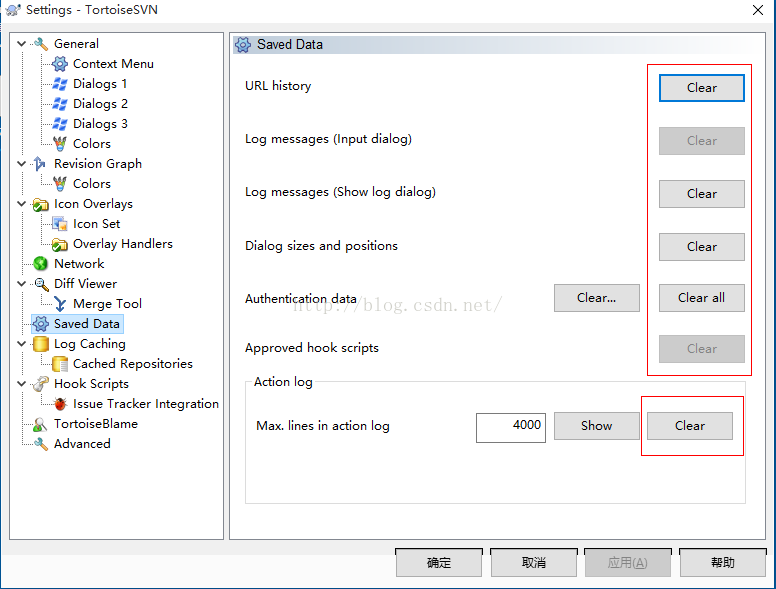Screen dimensions: 776x589
Task: Clear the URL history
Action: (701, 88)
